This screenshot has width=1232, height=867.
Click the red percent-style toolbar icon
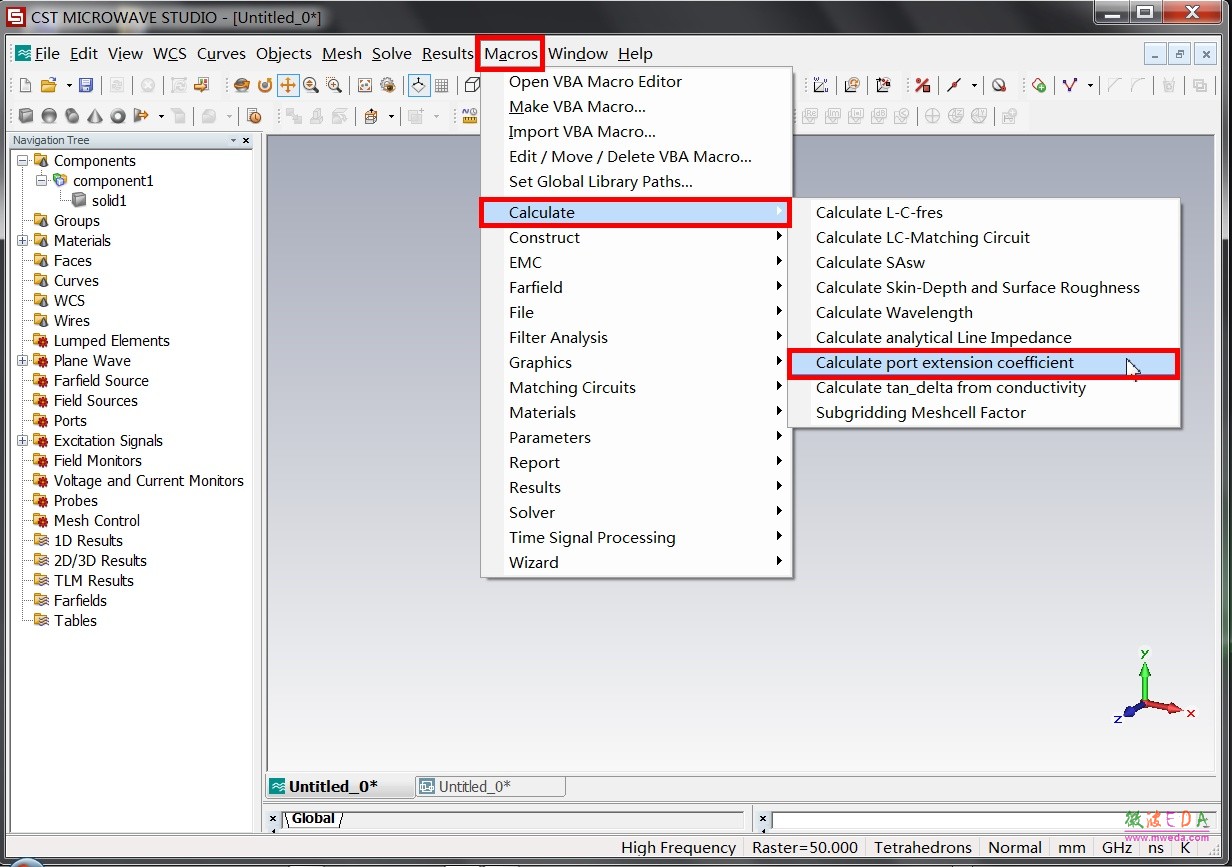coord(923,86)
